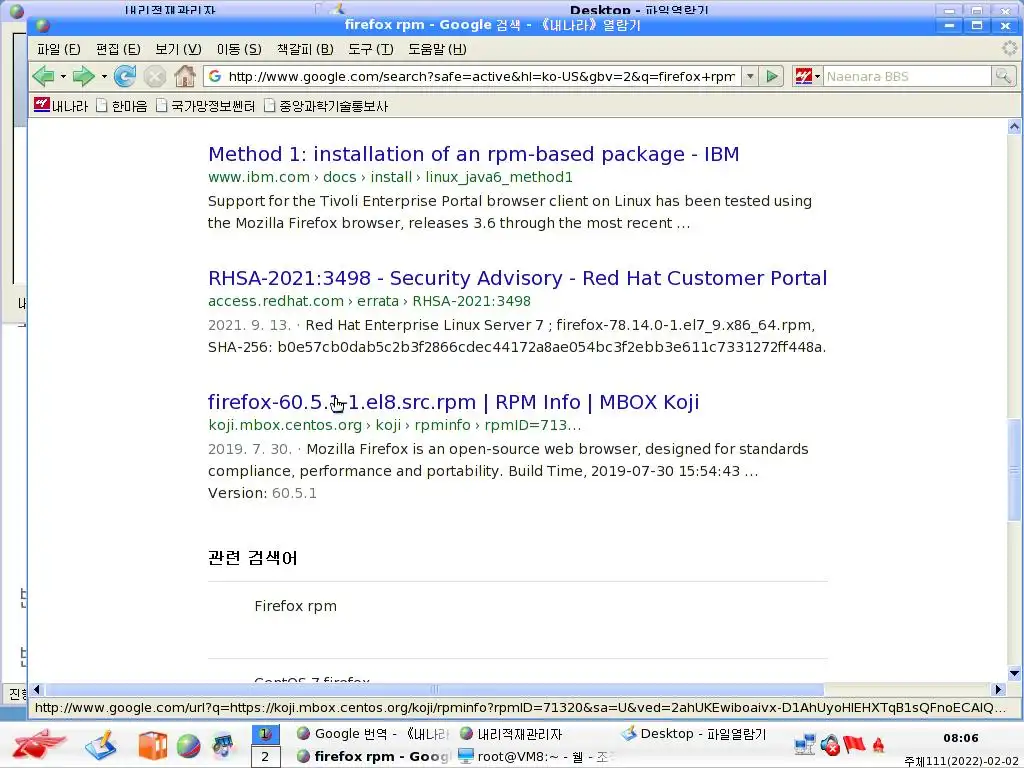Click the muted volume tray icon
The image size is (1024, 768).
click(830, 744)
